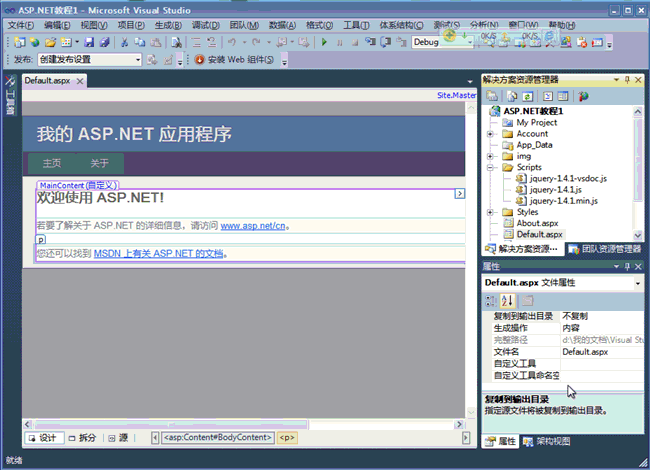This screenshot has height=470, width=650.
Task: Switch to the 设计 view tab
Action: (44, 438)
